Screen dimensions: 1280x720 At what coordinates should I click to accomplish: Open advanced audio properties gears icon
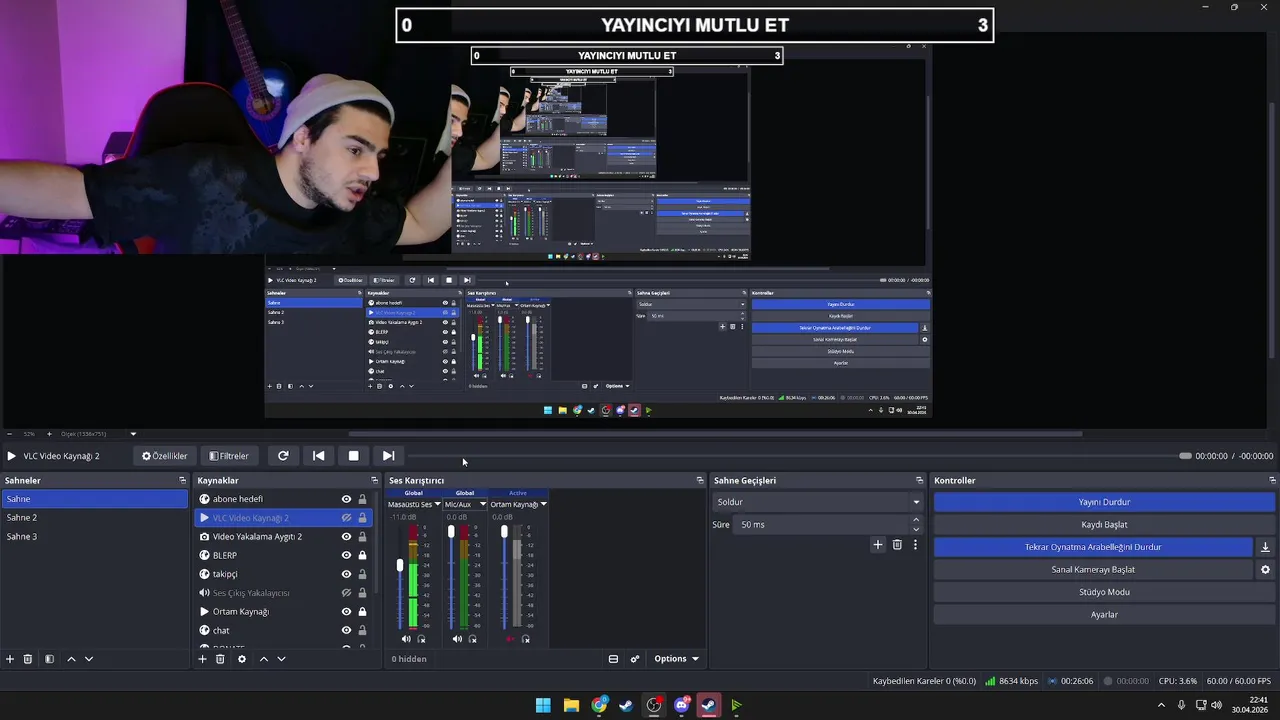point(635,659)
